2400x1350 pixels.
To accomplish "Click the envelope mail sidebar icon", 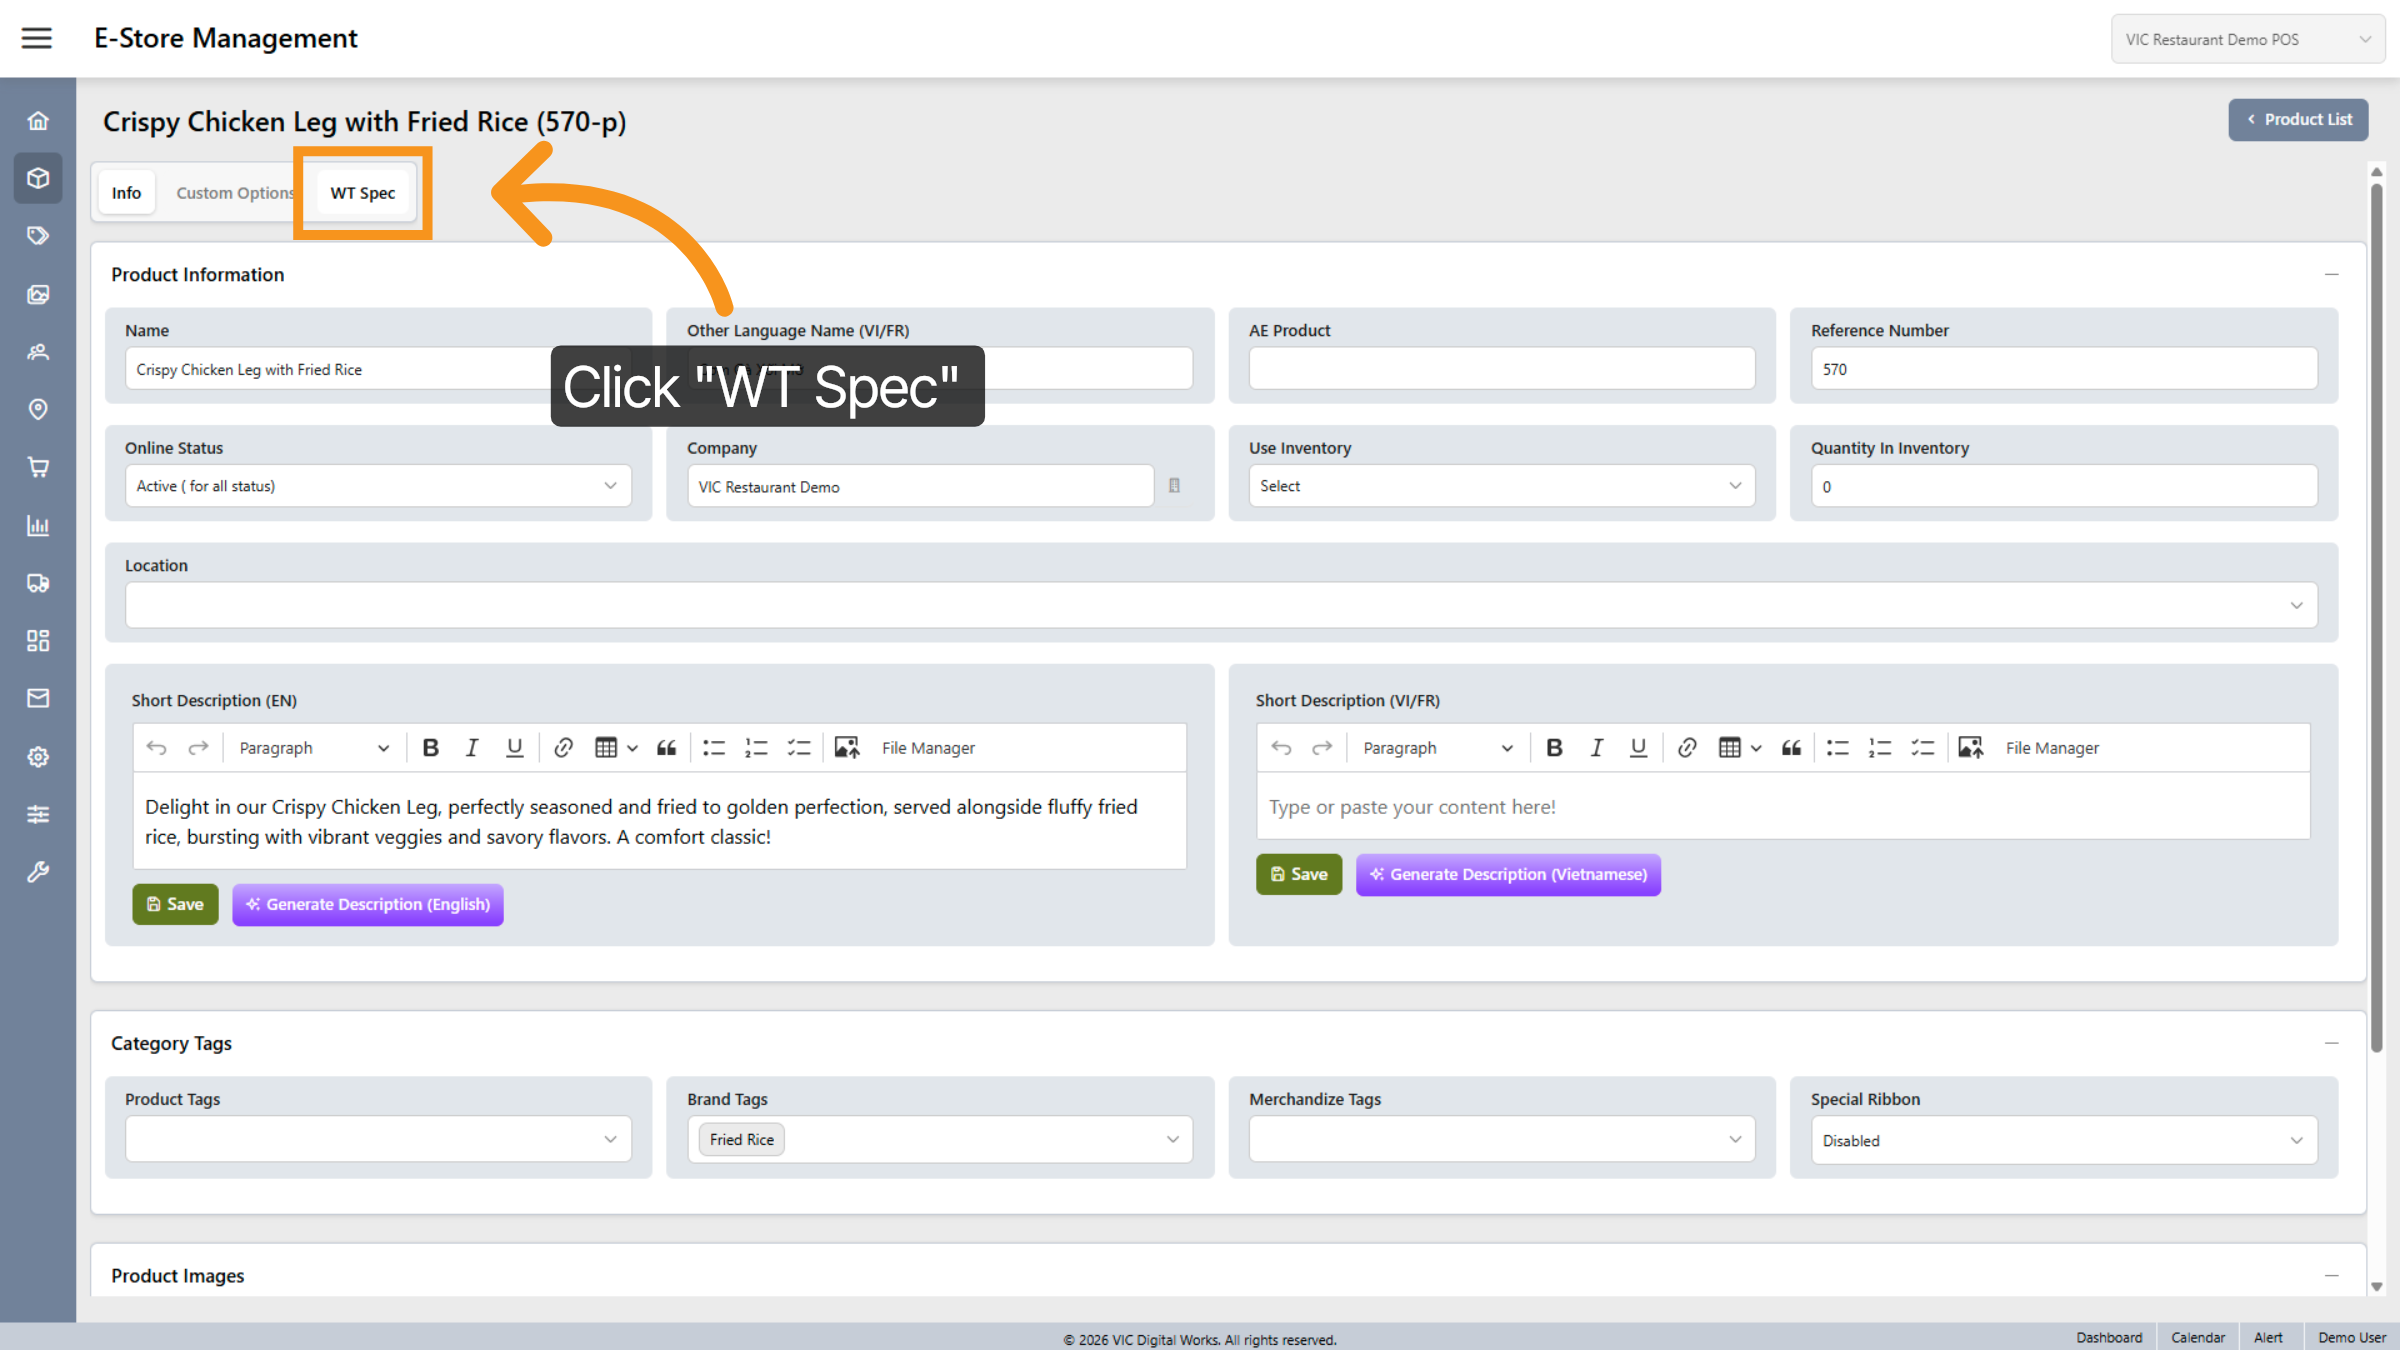I will click(x=38, y=698).
